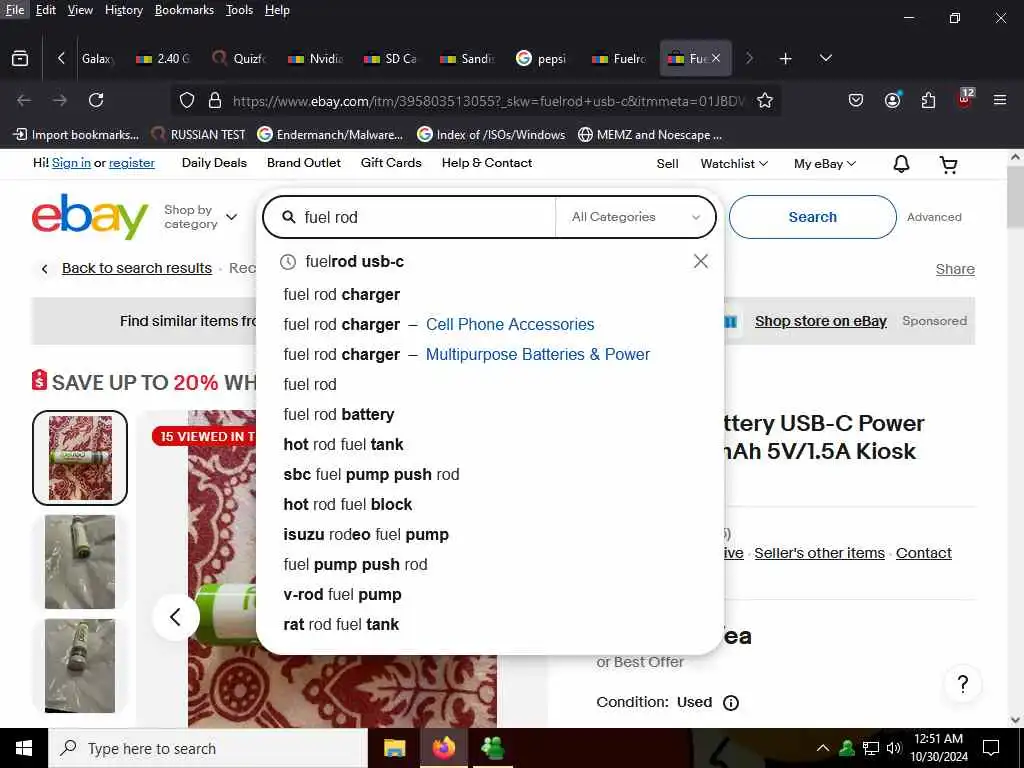This screenshot has width=1024, height=768.
Task: Open File Explorer from taskbar
Action: click(394, 748)
